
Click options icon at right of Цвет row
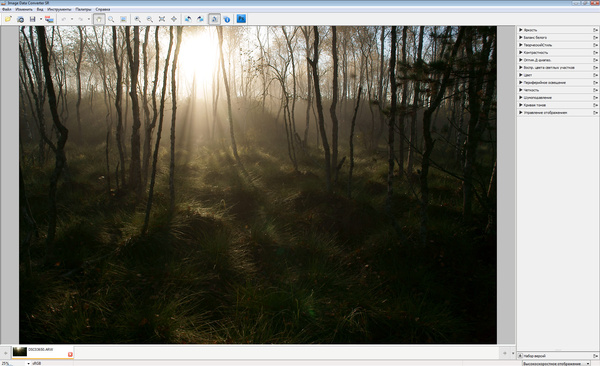coord(595,75)
